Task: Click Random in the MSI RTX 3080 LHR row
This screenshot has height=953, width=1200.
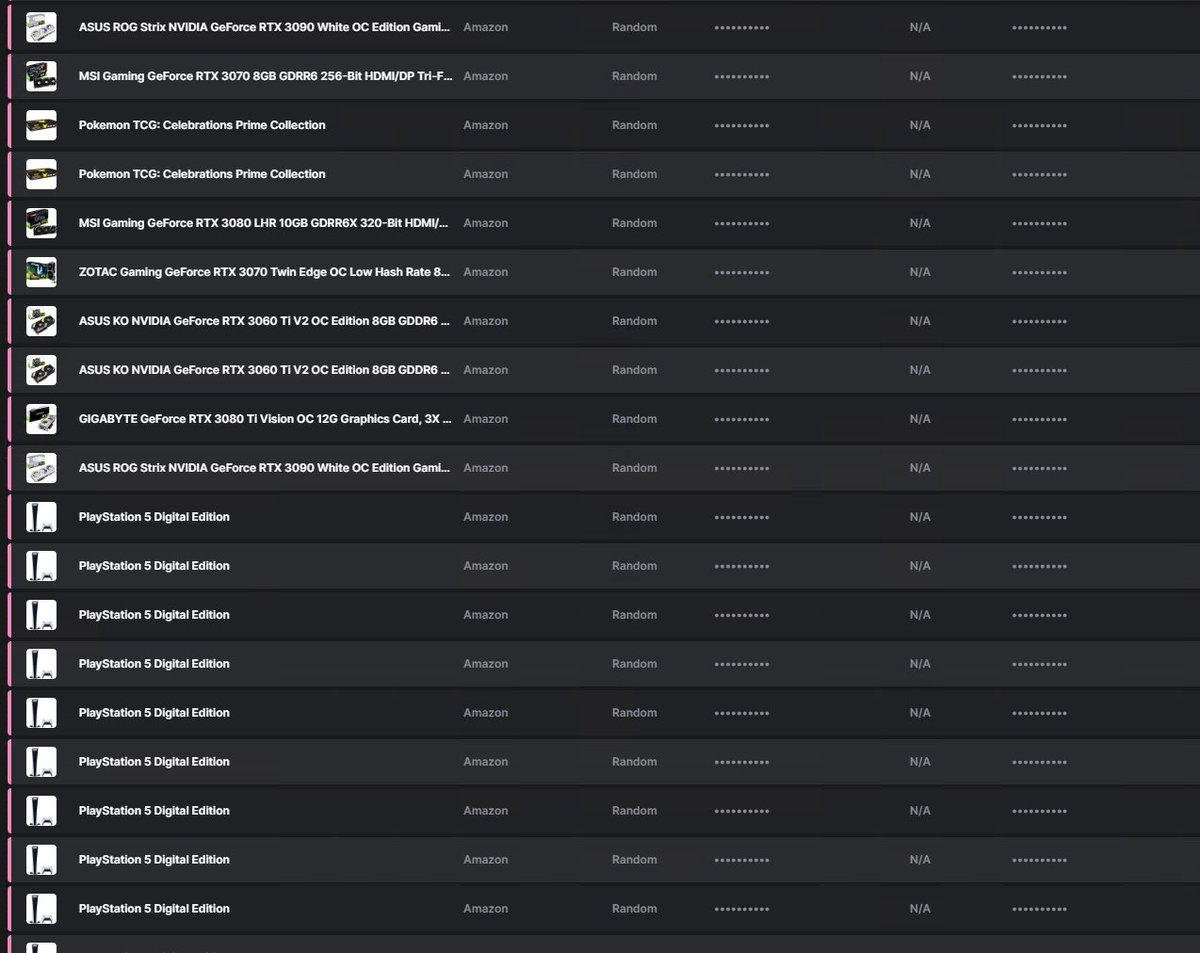Action: tap(634, 223)
